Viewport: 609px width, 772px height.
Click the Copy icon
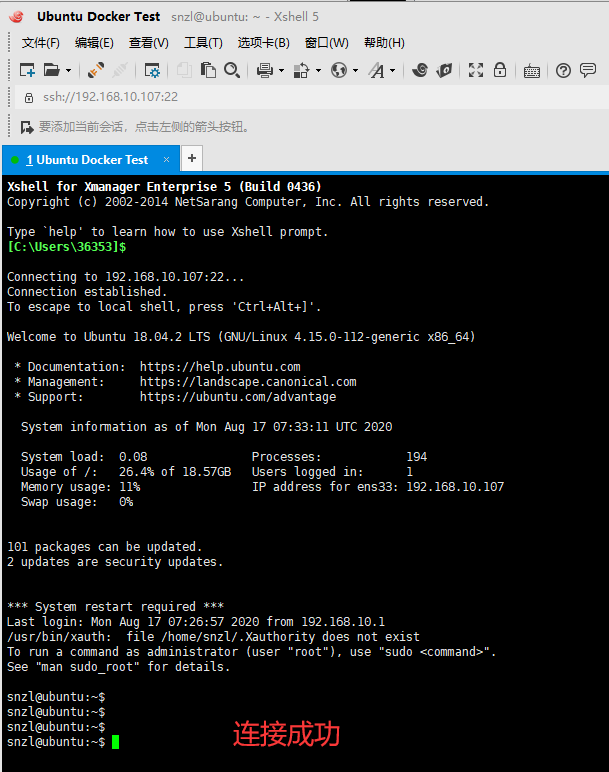click(184, 70)
